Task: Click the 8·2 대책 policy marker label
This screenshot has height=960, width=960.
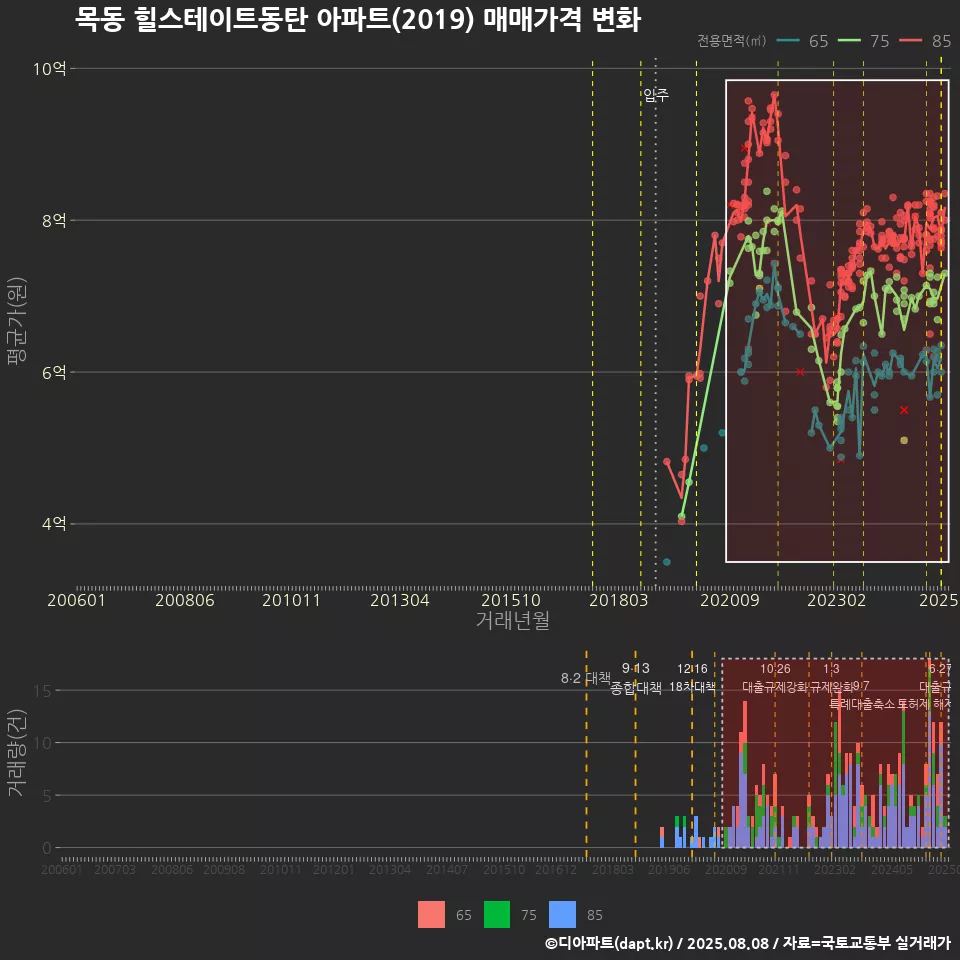Action: pos(586,678)
